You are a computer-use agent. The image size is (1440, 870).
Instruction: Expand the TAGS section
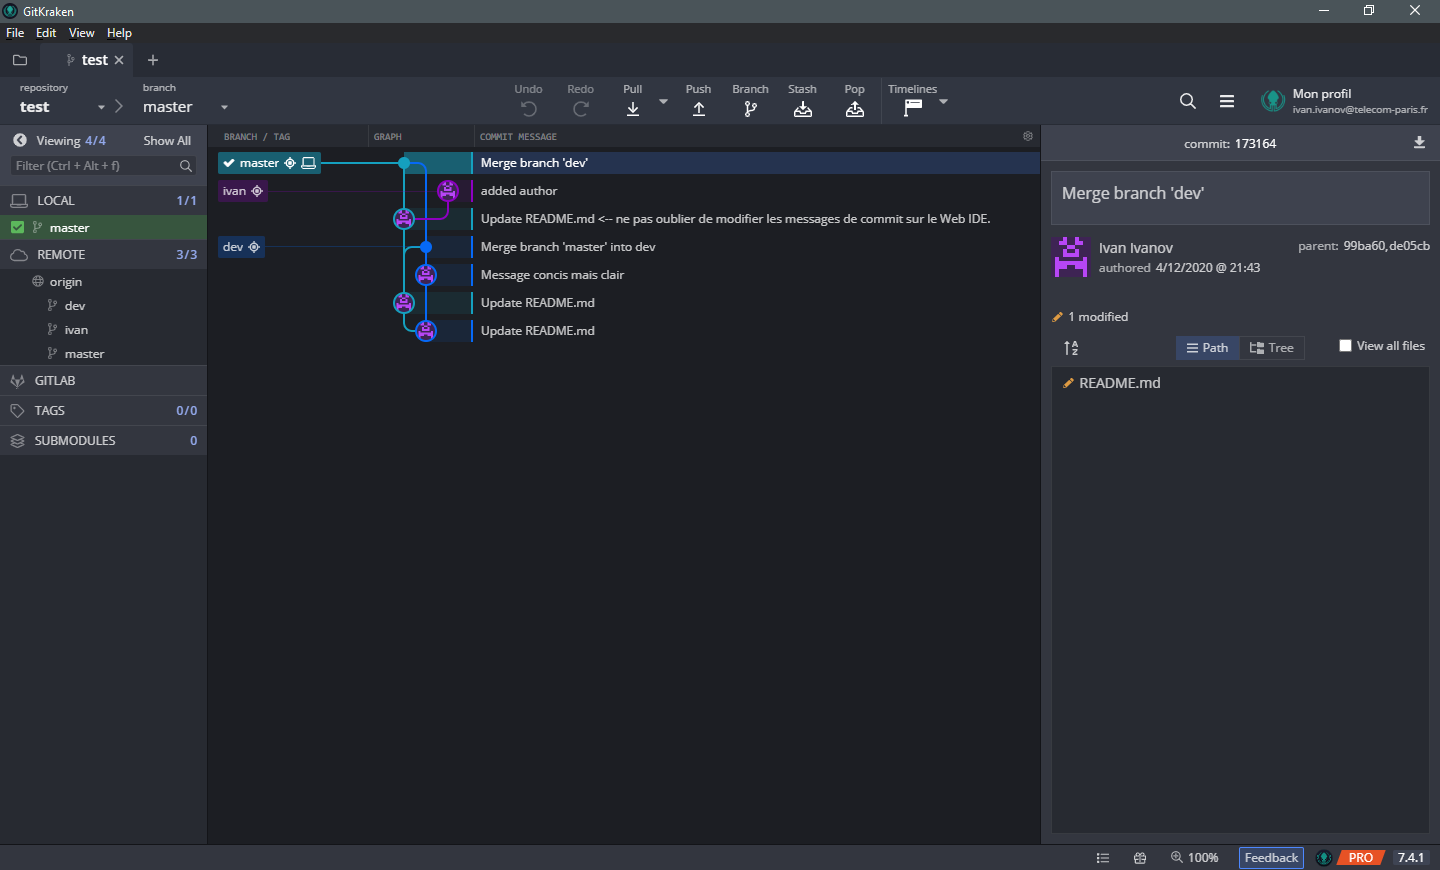(x=104, y=411)
